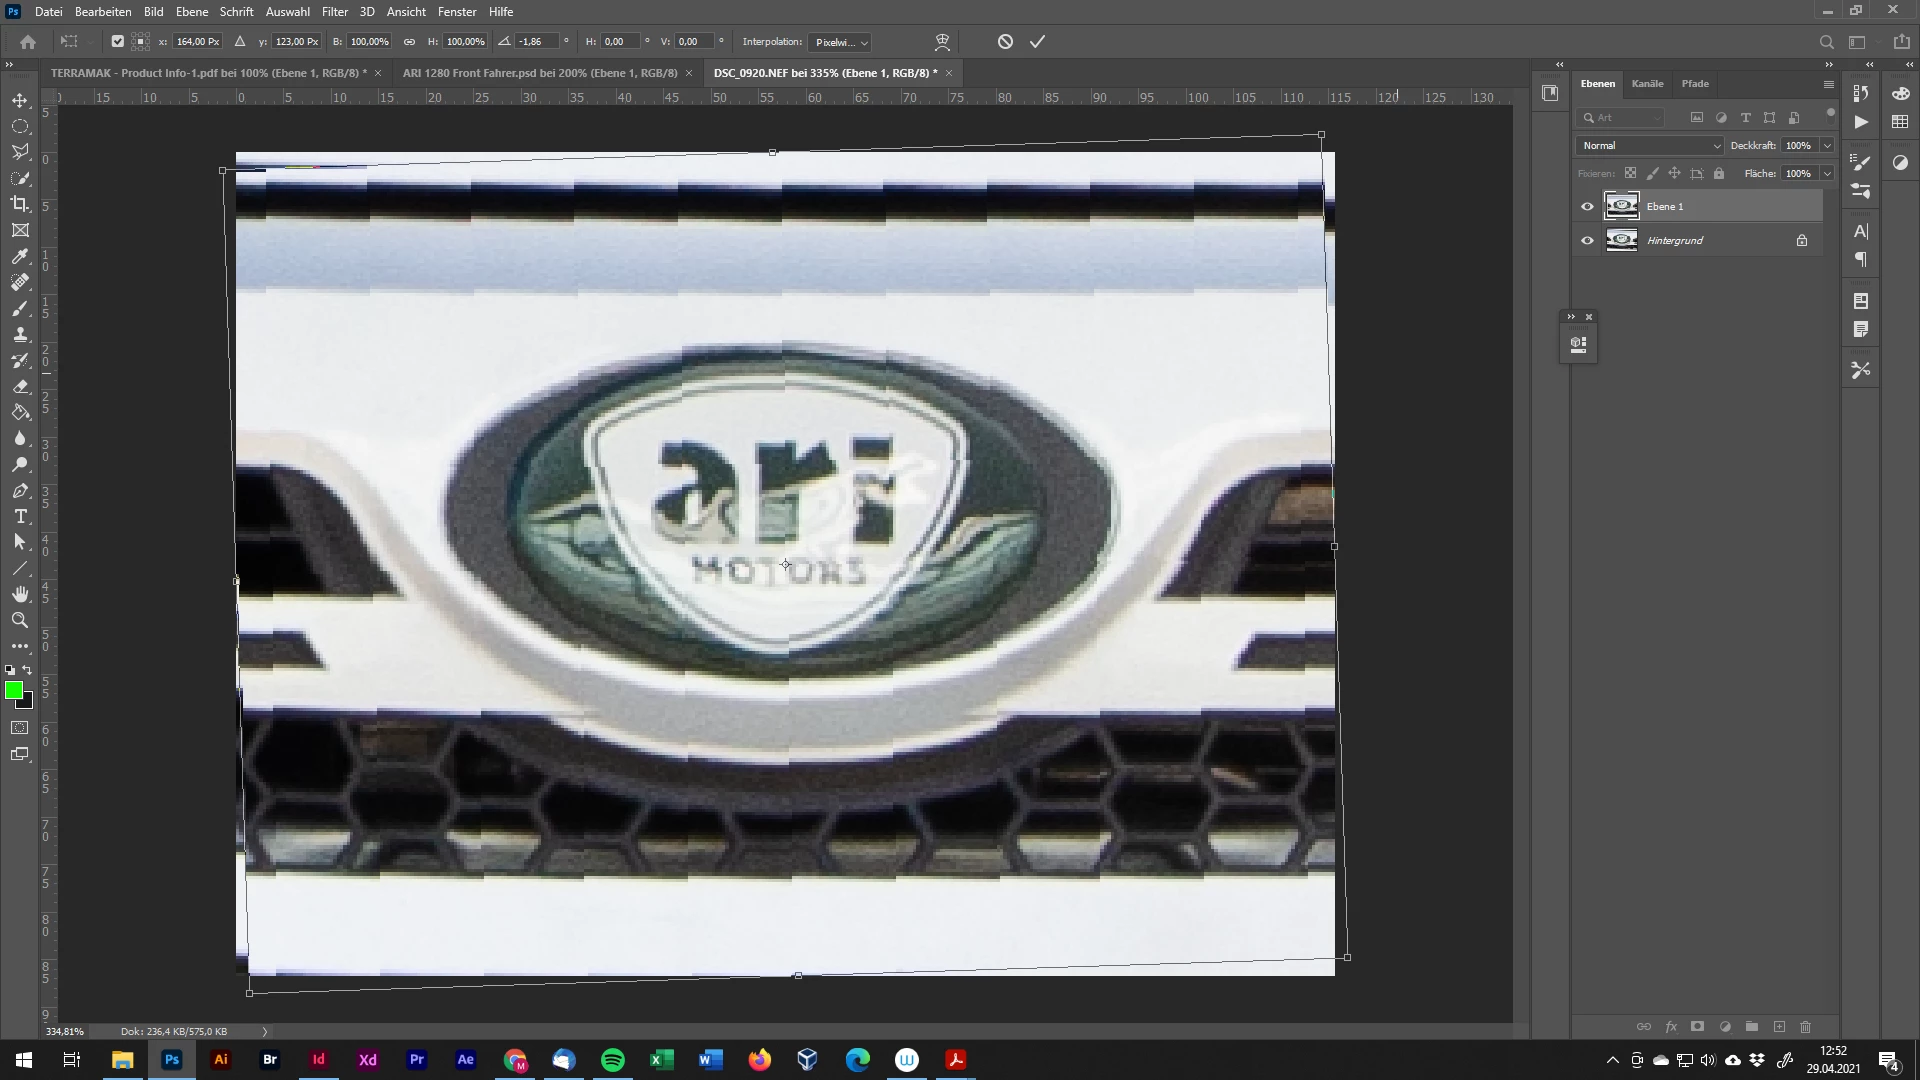Select the Clone Stamp tool
The image size is (1920, 1080).
pyautogui.click(x=20, y=335)
